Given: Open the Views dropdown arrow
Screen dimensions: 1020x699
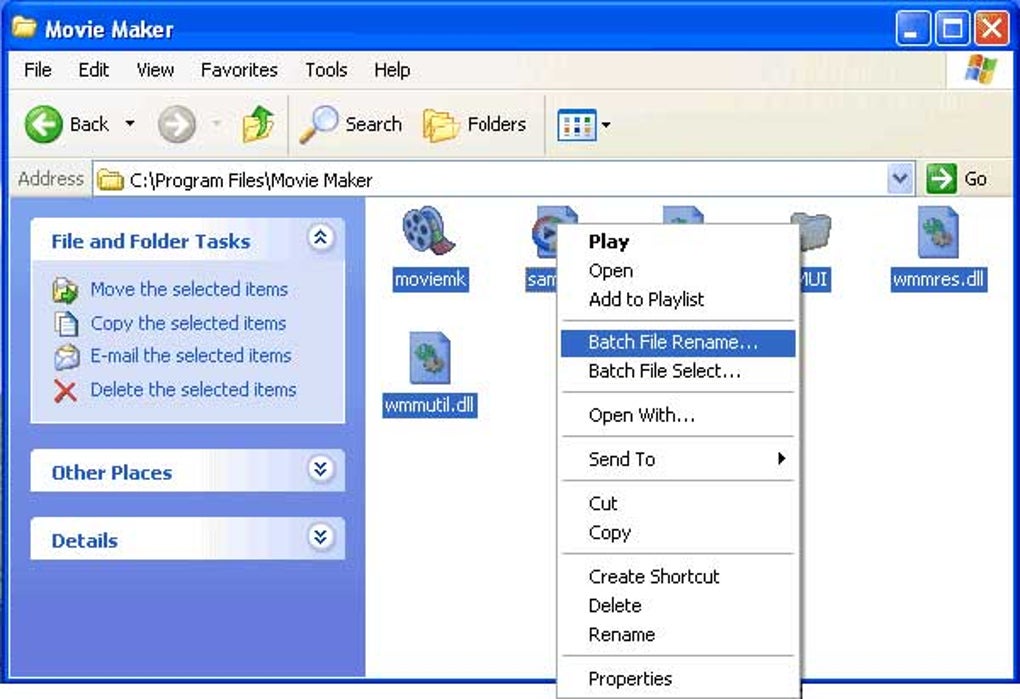Looking at the screenshot, I should pos(606,125).
